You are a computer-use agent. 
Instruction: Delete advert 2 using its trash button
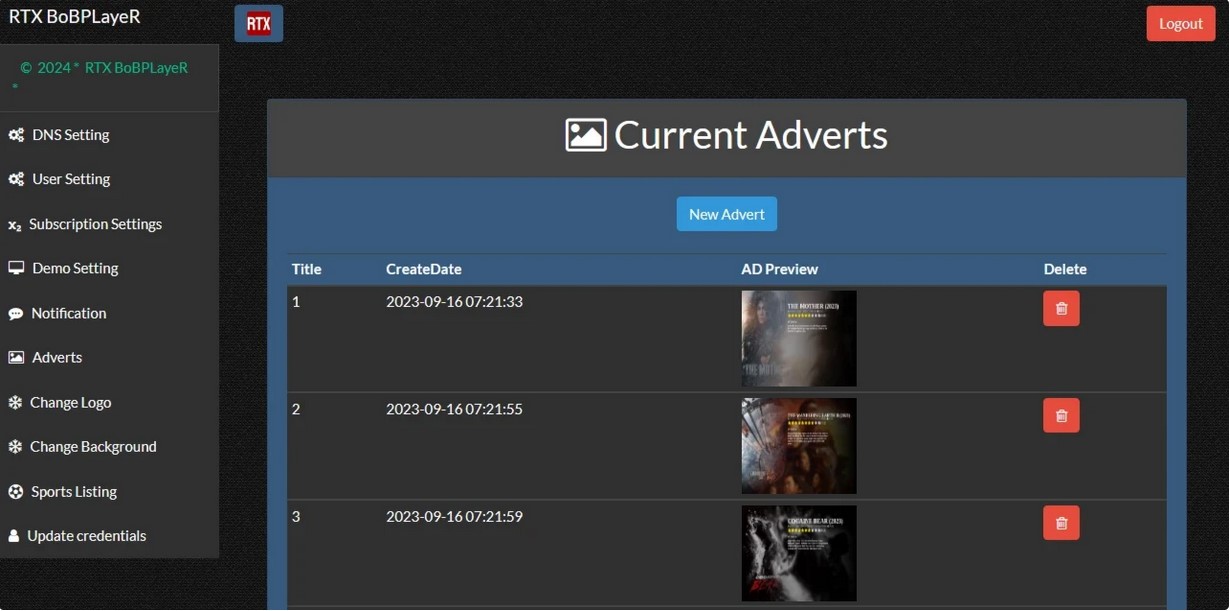1061,416
